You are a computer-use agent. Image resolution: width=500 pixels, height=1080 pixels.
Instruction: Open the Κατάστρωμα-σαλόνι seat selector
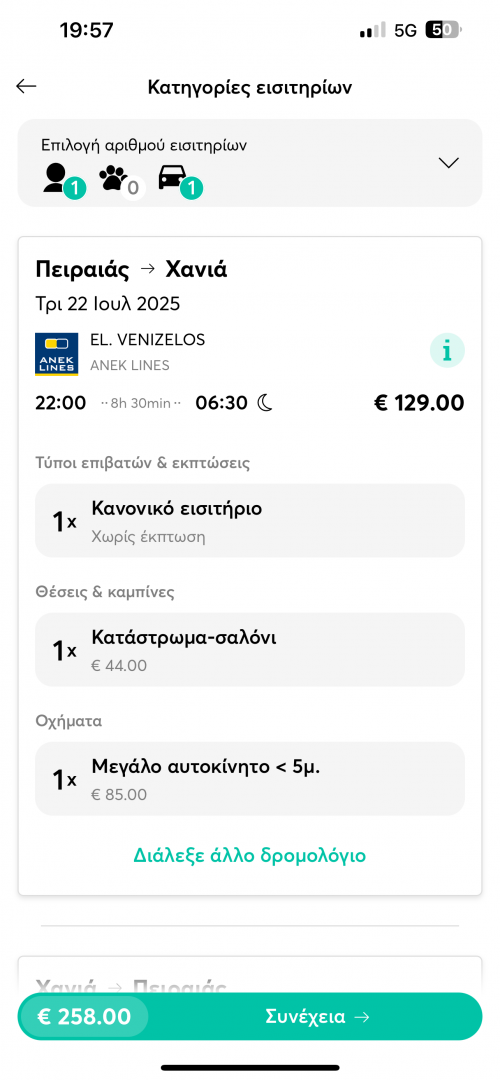pos(250,650)
